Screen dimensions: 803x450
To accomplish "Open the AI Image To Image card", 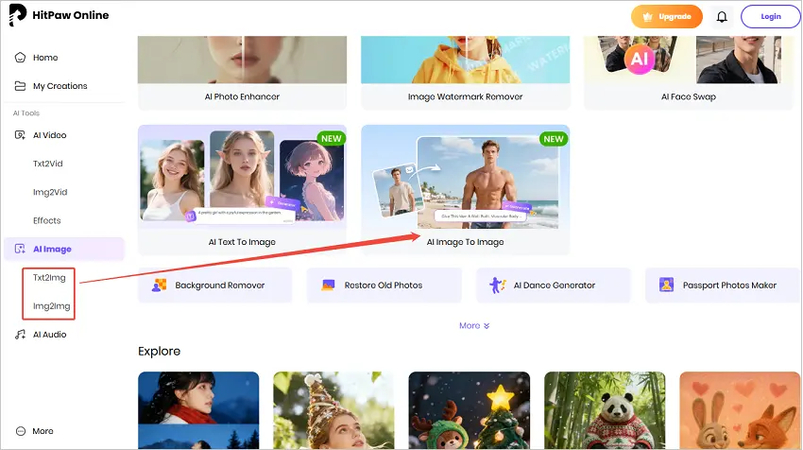I will pyautogui.click(x=465, y=188).
